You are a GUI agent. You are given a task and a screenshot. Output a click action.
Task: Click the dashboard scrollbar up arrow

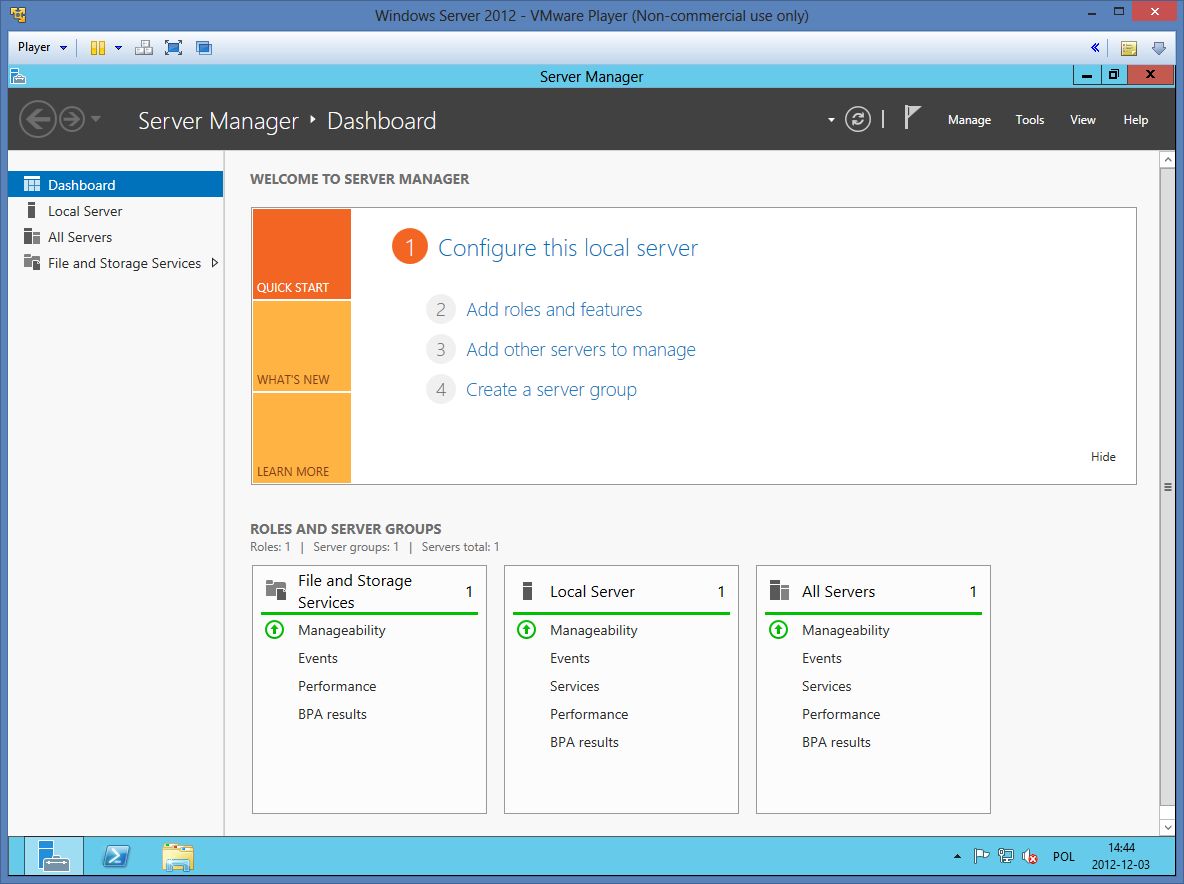[x=1167, y=159]
